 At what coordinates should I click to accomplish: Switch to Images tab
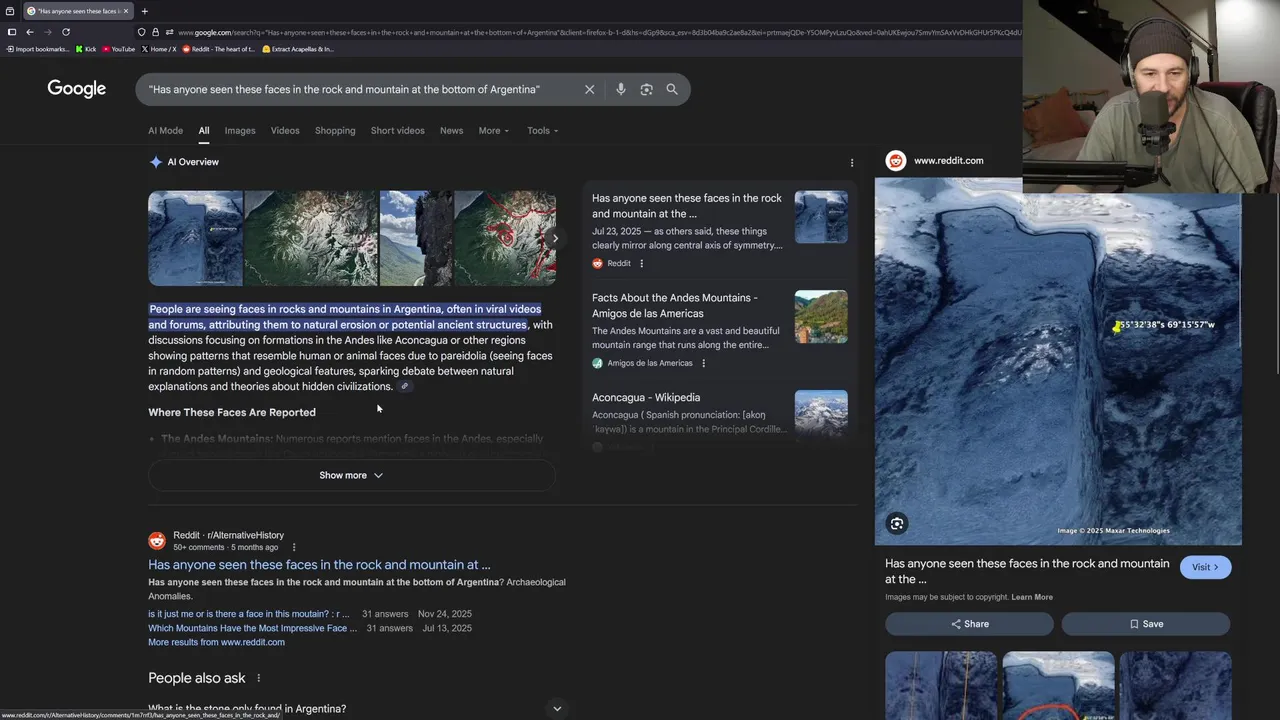pyautogui.click(x=240, y=131)
